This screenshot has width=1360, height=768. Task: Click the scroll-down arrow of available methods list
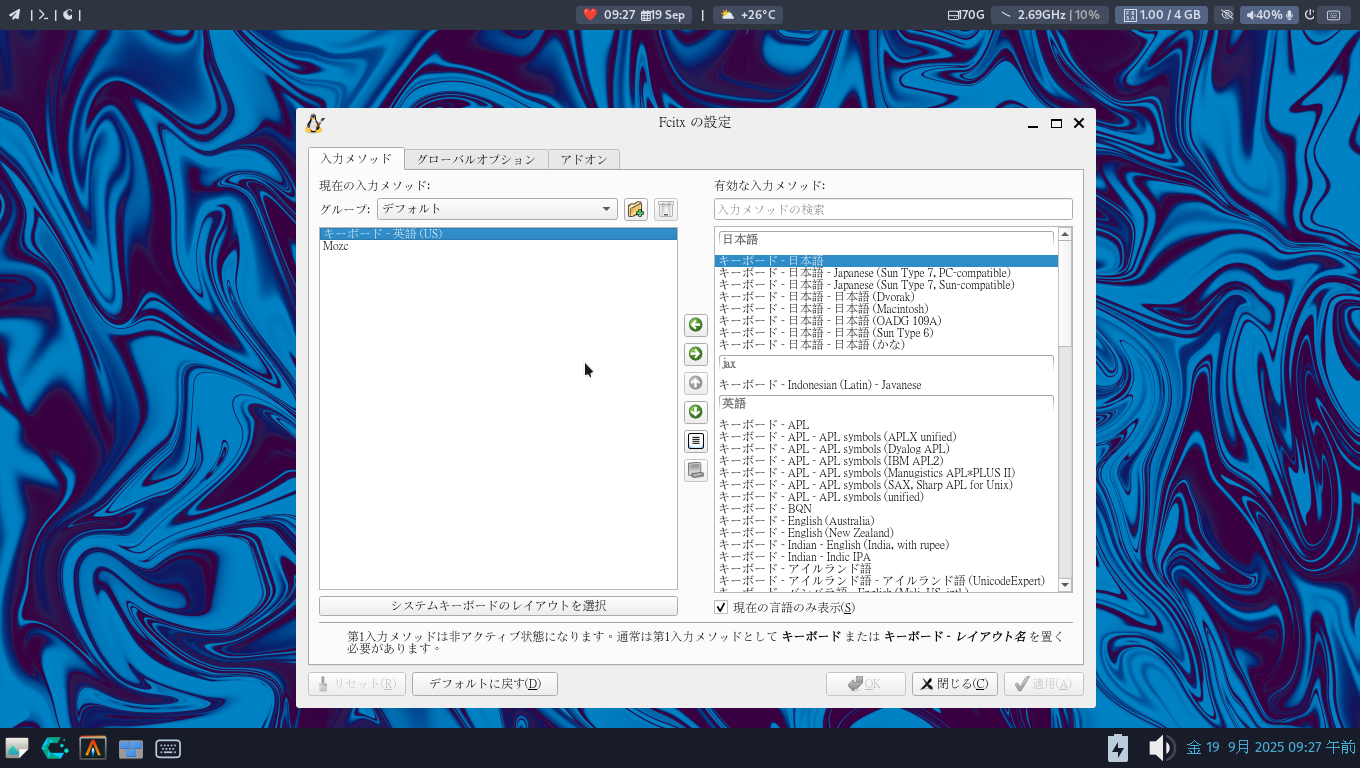click(x=1065, y=585)
